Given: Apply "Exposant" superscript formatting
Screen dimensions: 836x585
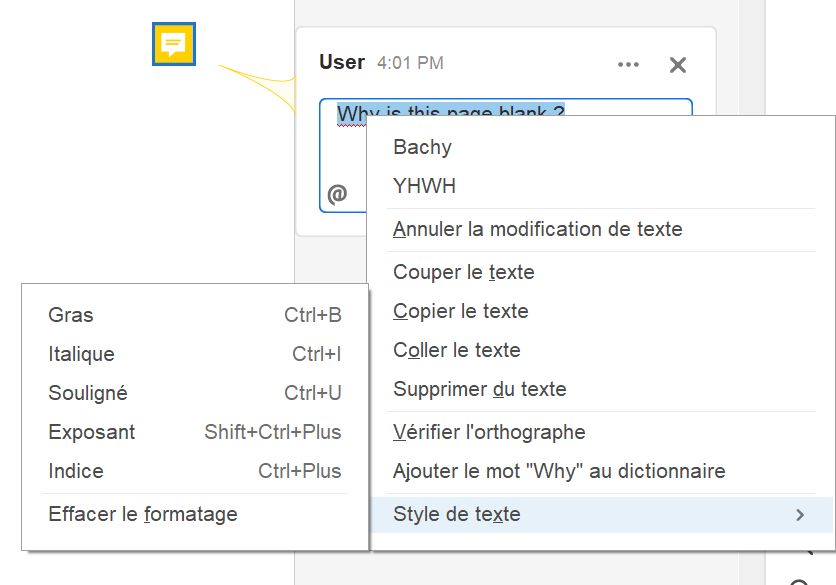Looking at the screenshot, I should (x=91, y=432).
